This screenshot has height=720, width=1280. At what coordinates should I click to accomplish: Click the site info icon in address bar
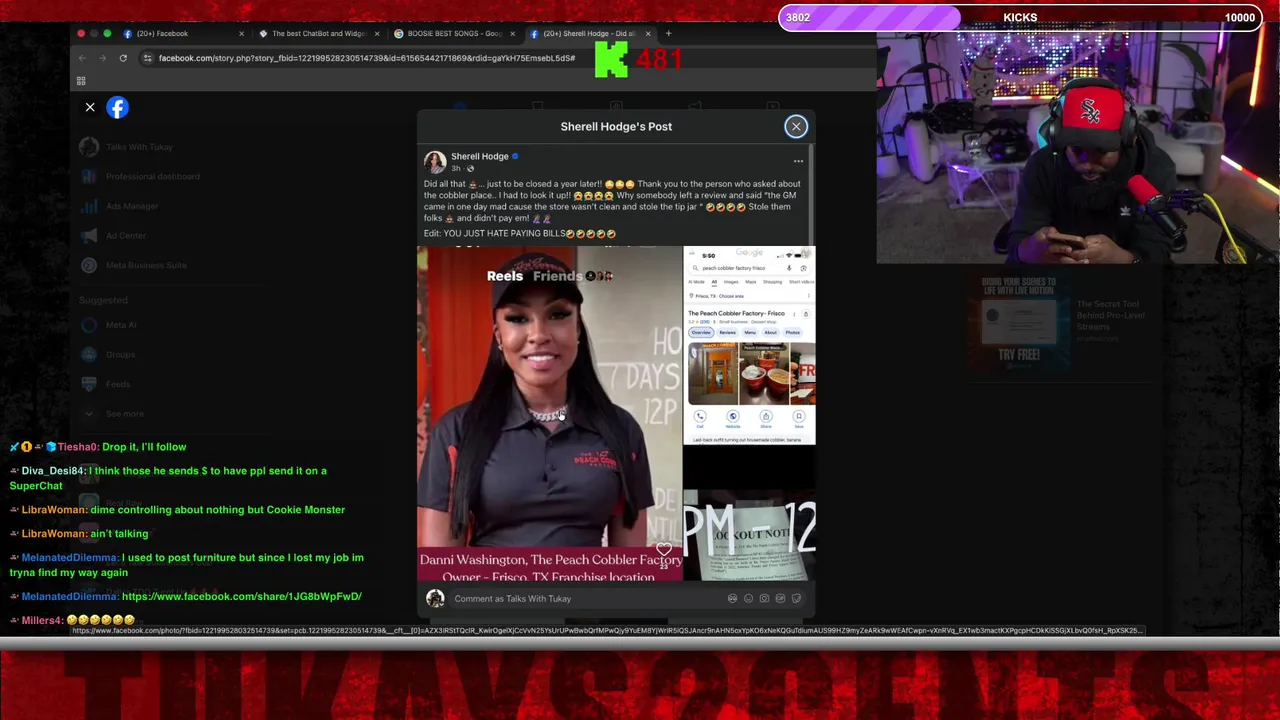click(x=147, y=58)
